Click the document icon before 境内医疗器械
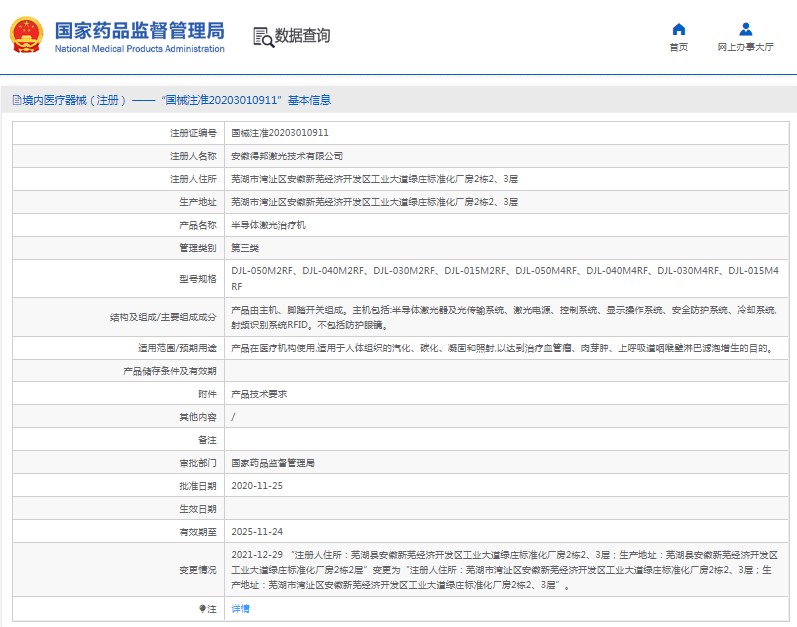 pos(17,100)
